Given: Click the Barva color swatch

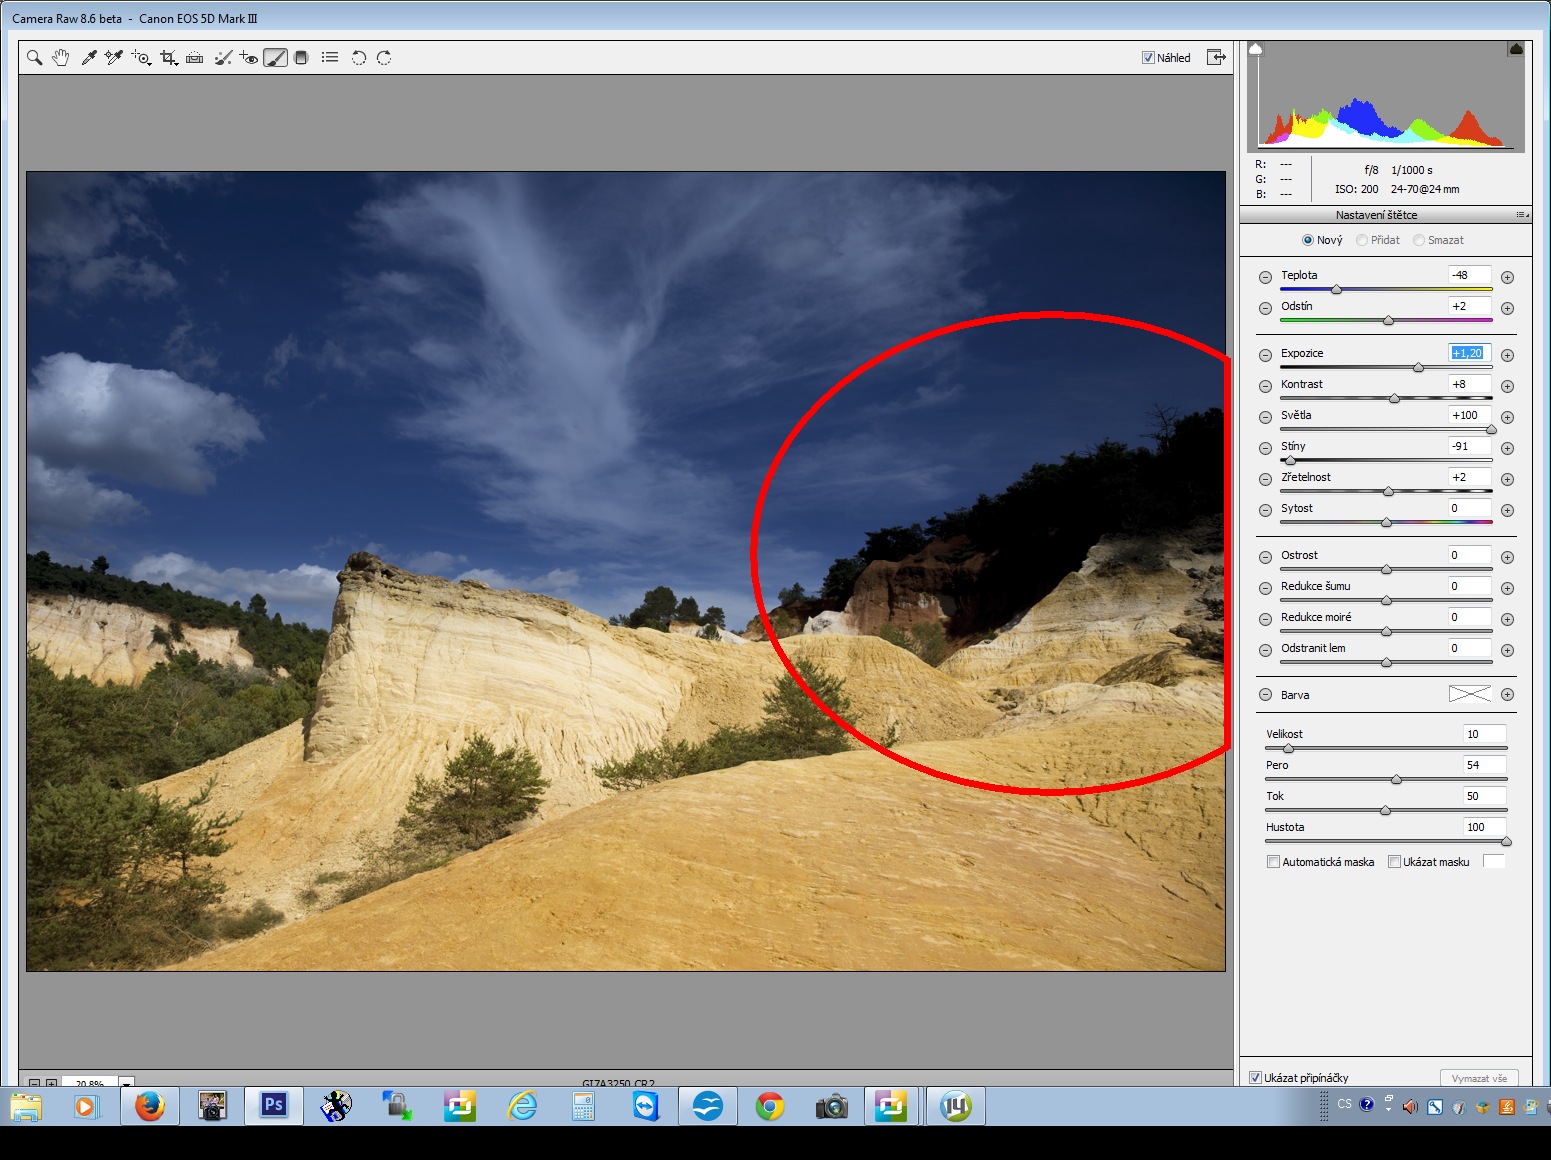Looking at the screenshot, I should click(x=1469, y=694).
